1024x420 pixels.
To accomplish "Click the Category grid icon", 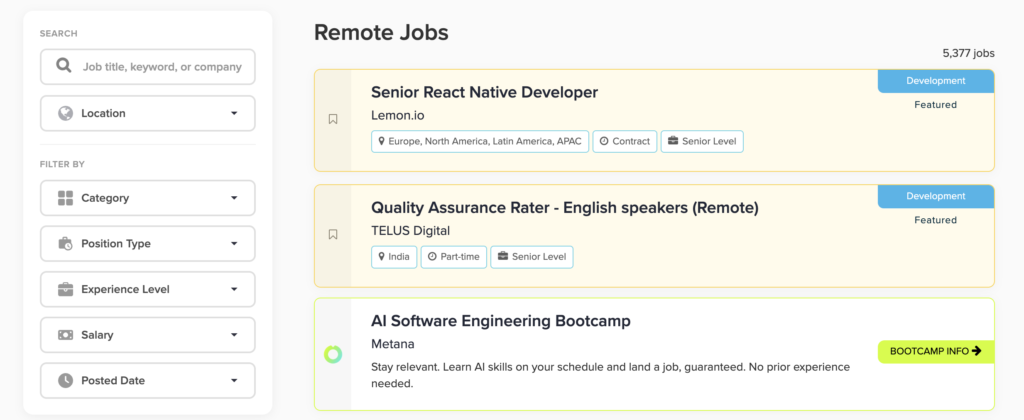I will tap(65, 198).
